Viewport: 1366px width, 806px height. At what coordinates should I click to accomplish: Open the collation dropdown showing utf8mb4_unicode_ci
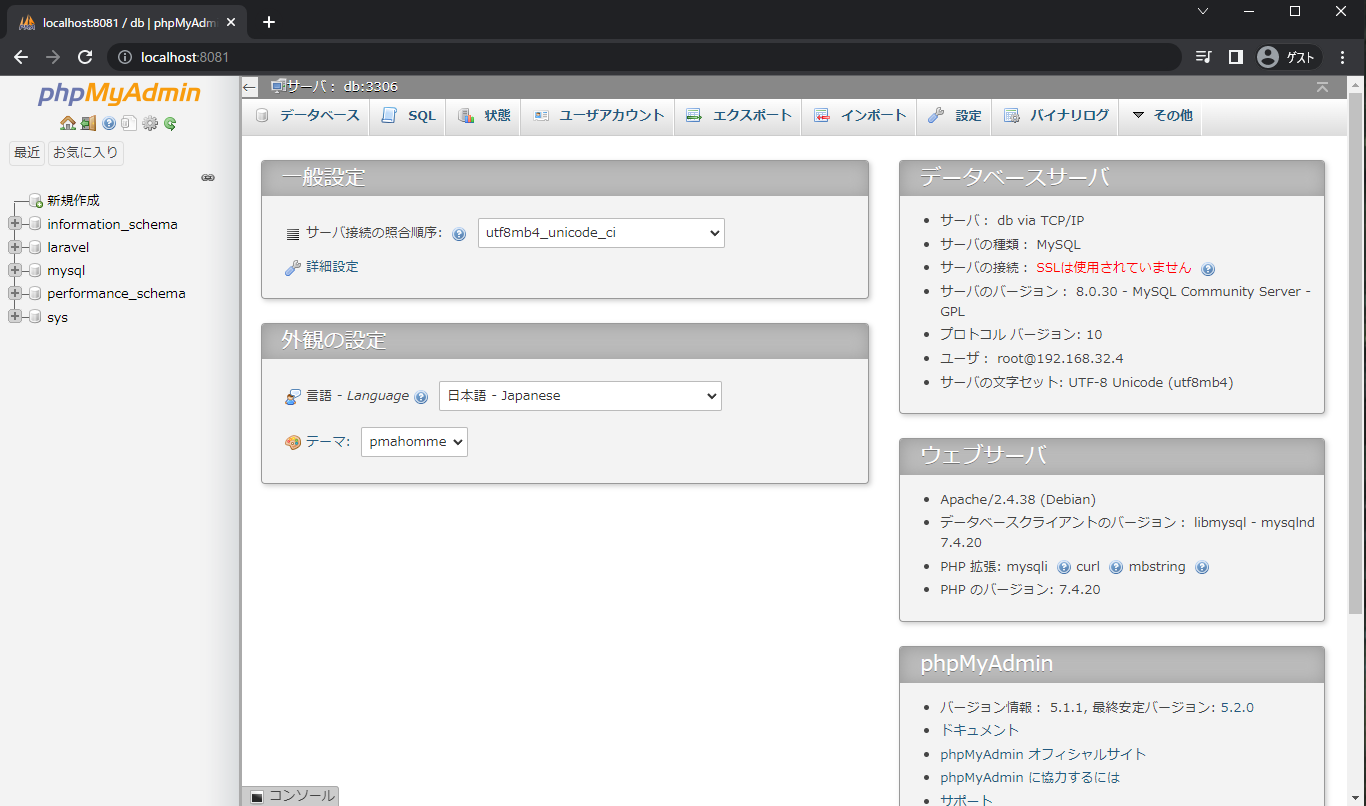pyautogui.click(x=601, y=233)
